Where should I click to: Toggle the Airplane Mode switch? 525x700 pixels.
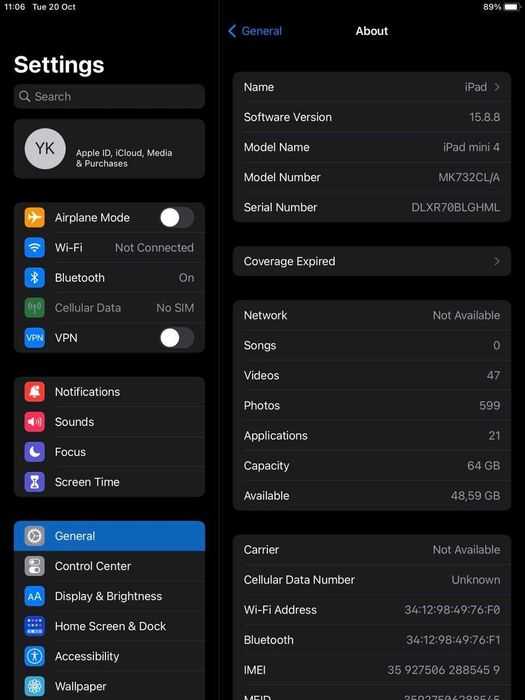click(x=177, y=217)
